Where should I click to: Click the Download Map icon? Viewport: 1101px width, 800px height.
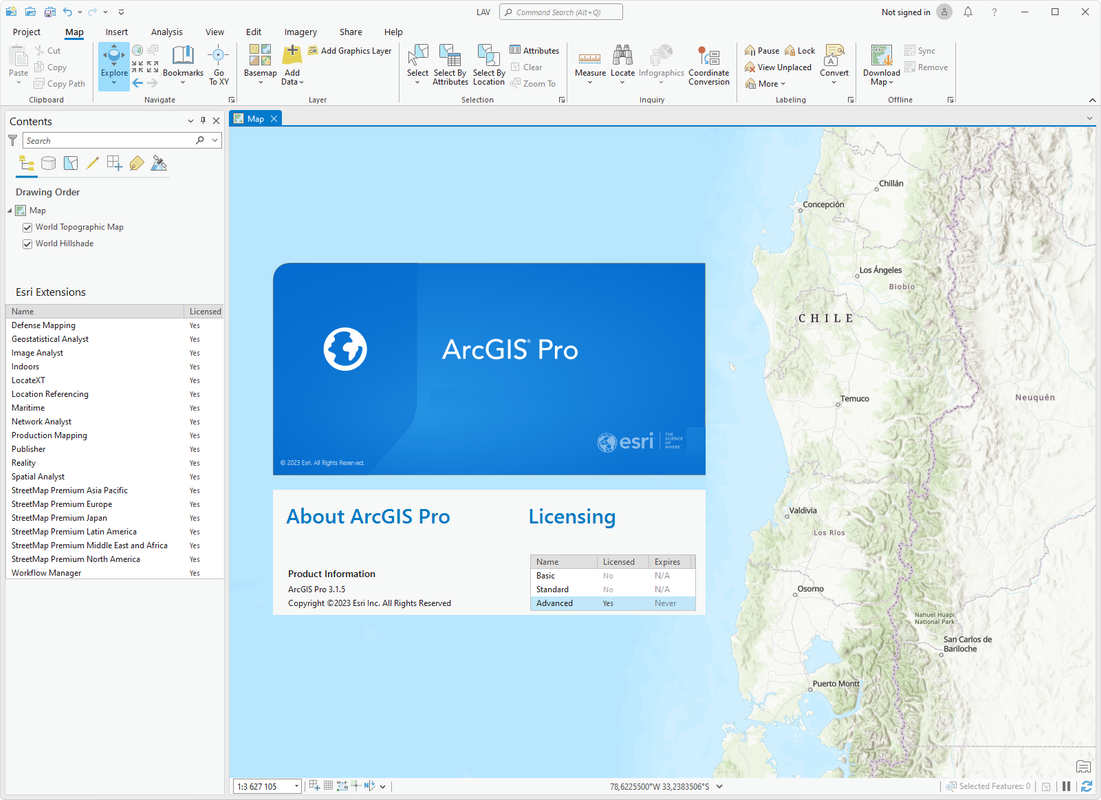pos(881,55)
